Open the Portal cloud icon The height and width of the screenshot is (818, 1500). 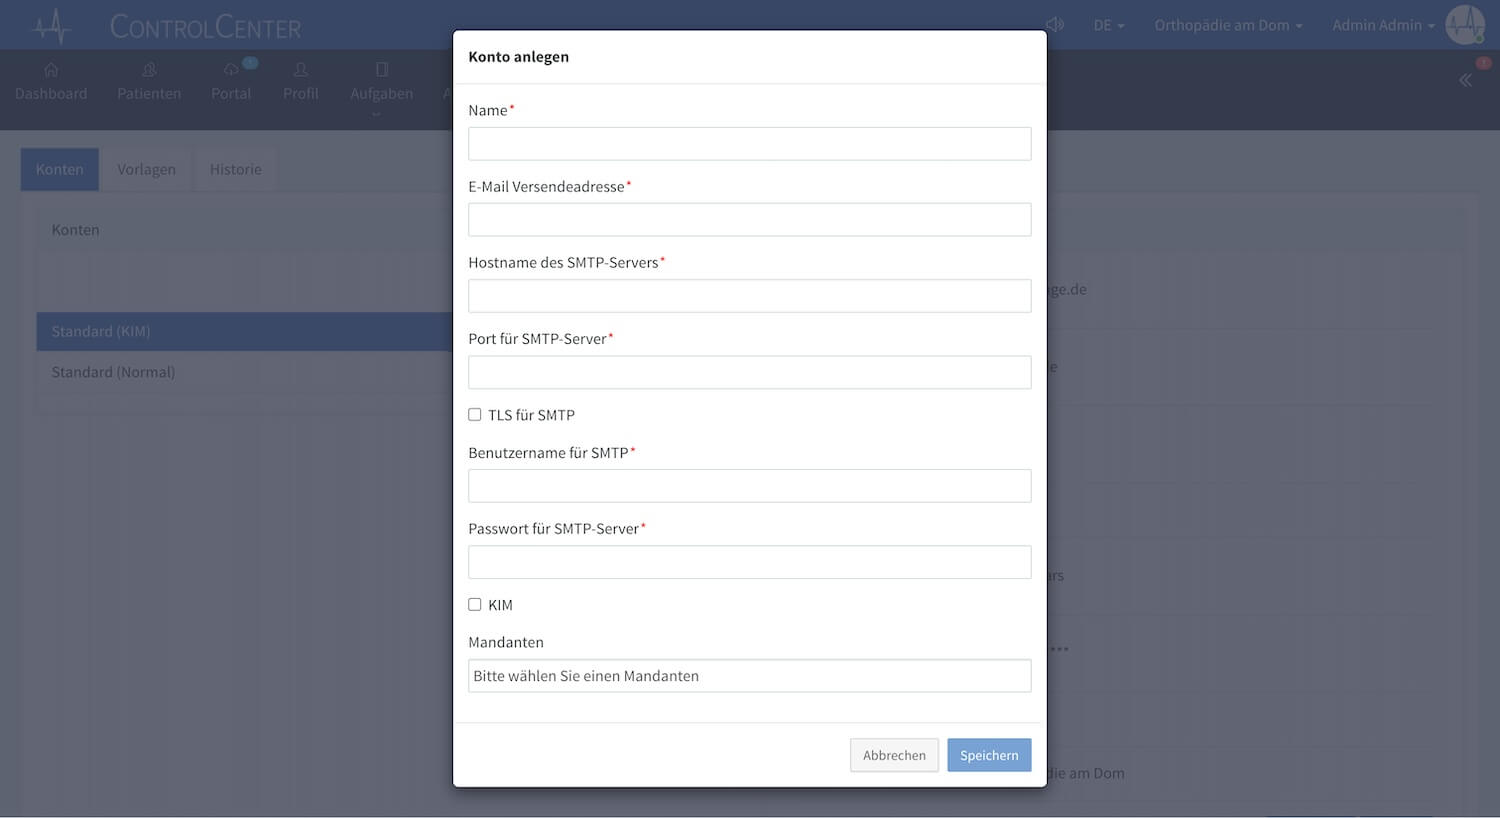[231, 70]
